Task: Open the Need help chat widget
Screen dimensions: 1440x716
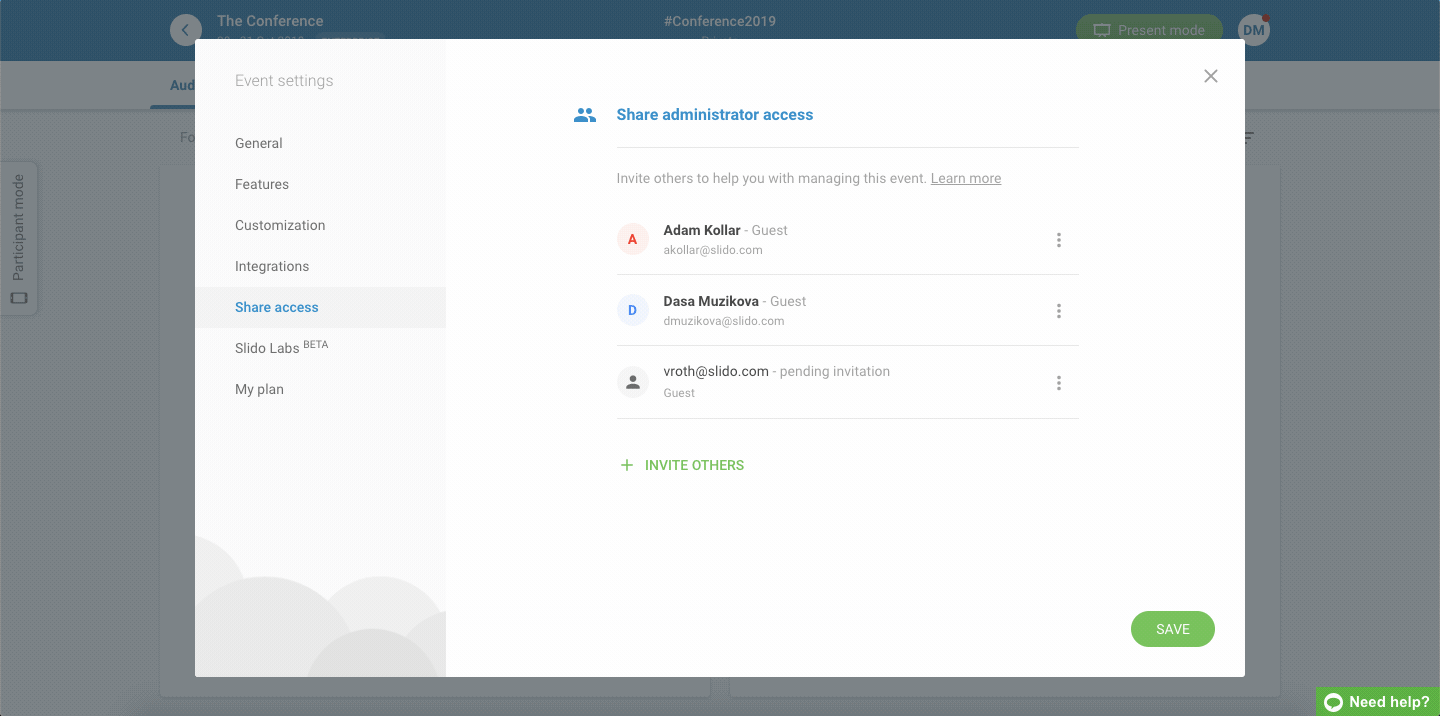Action: click(1378, 702)
